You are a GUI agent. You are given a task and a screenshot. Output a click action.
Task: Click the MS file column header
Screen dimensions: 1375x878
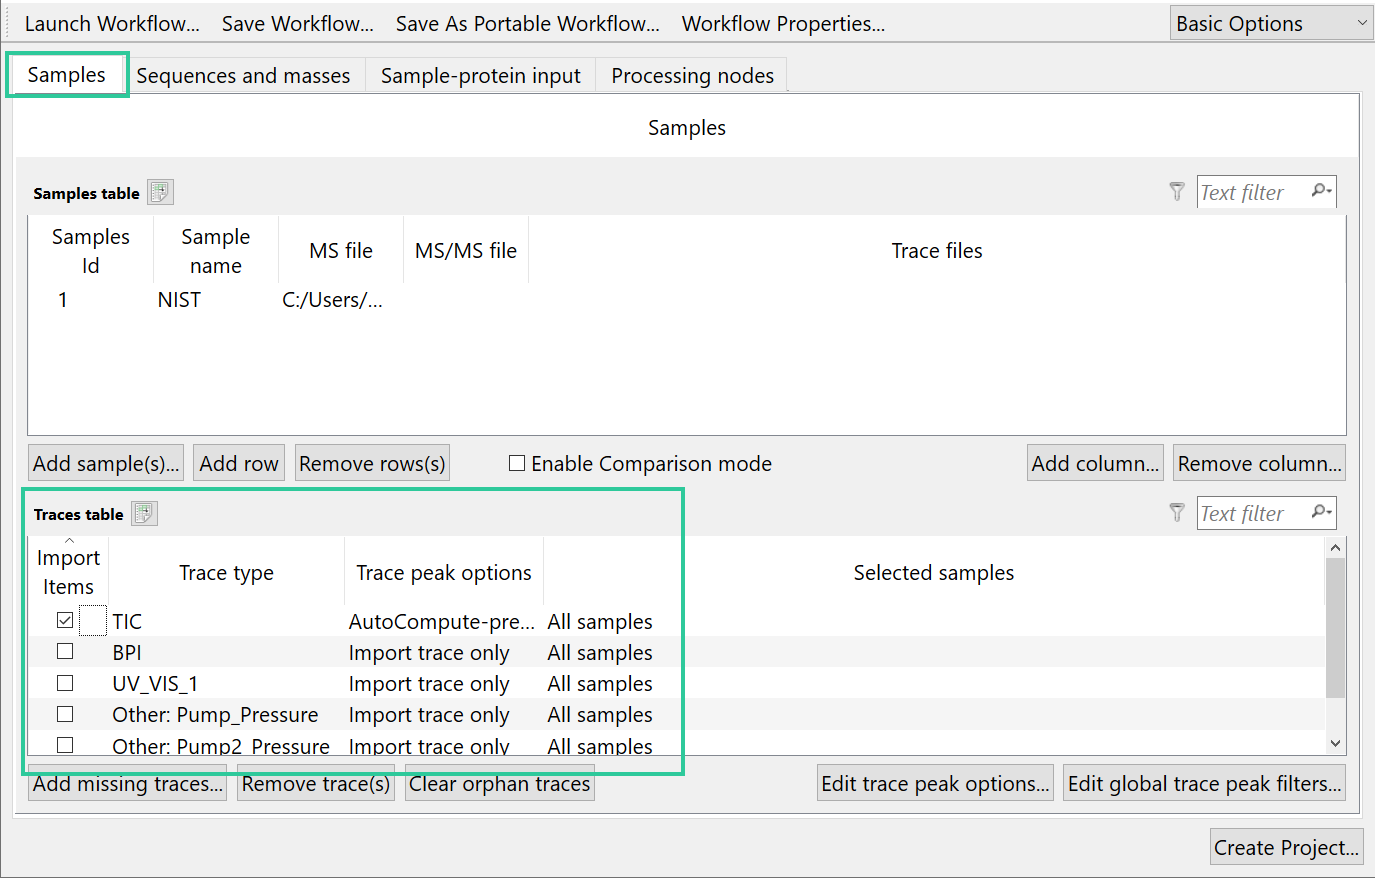(341, 251)
